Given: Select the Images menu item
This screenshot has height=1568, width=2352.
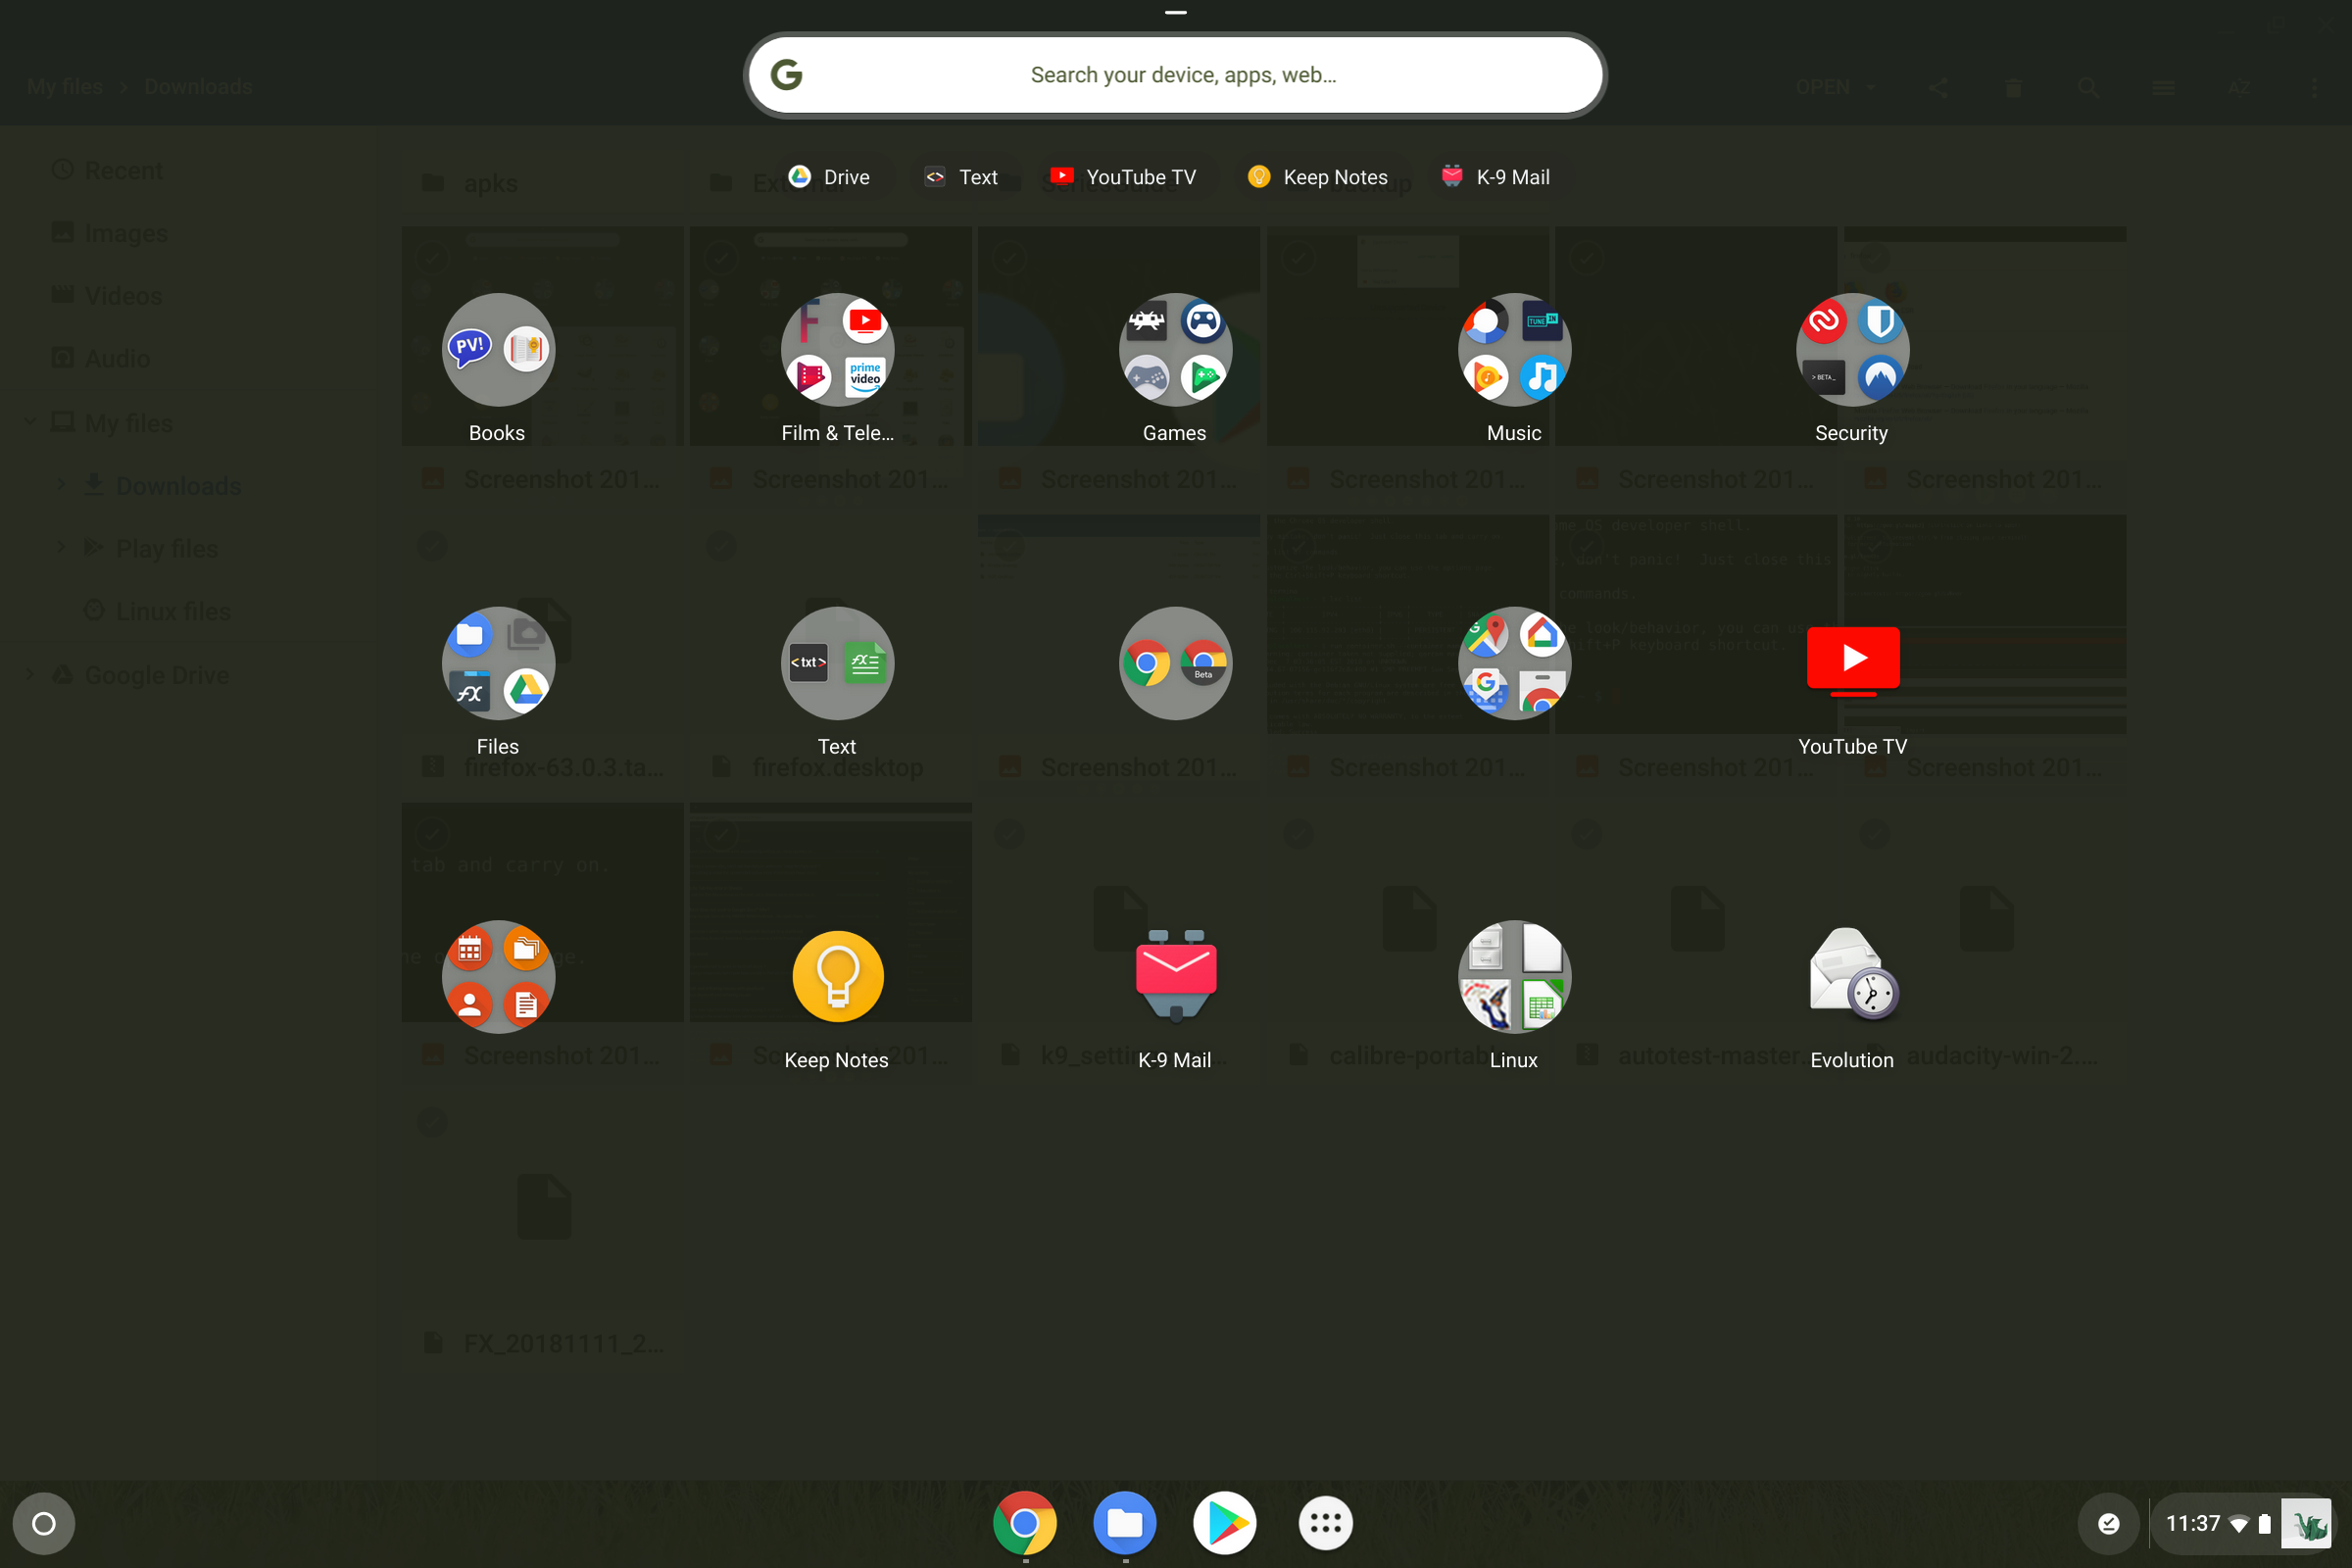Looking at the screenshot, I should (126, 231).
